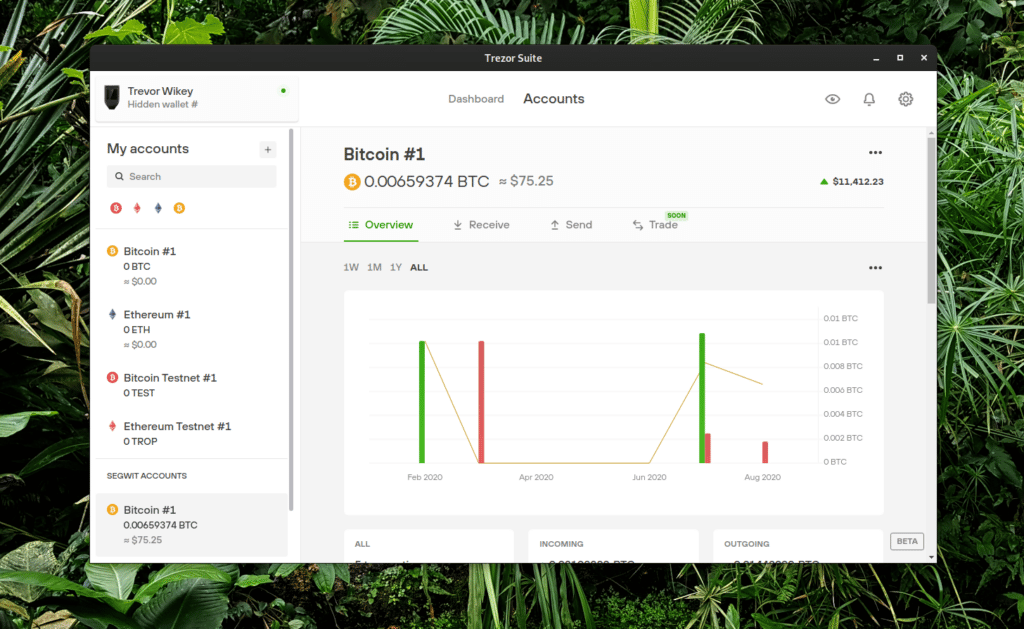
Task: Click the Send upload arrow icon
Action: pyautogui.click(x=554, y=225)
